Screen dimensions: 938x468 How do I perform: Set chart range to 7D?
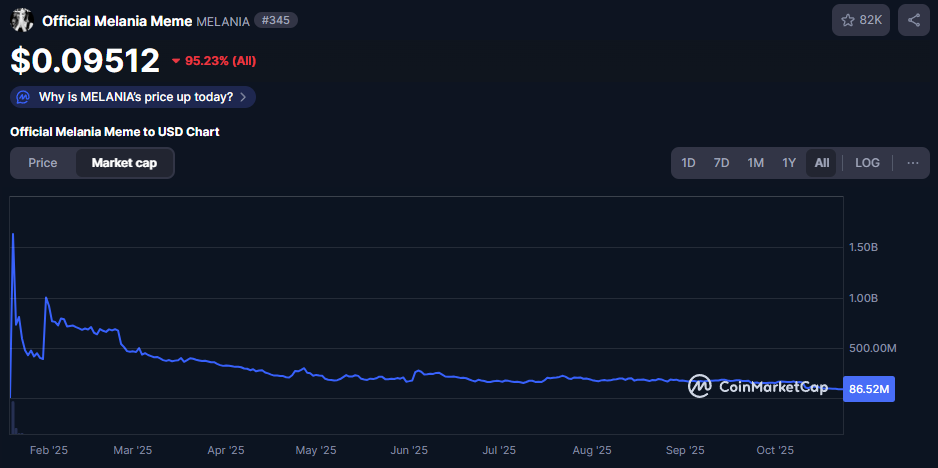point(721,163)
